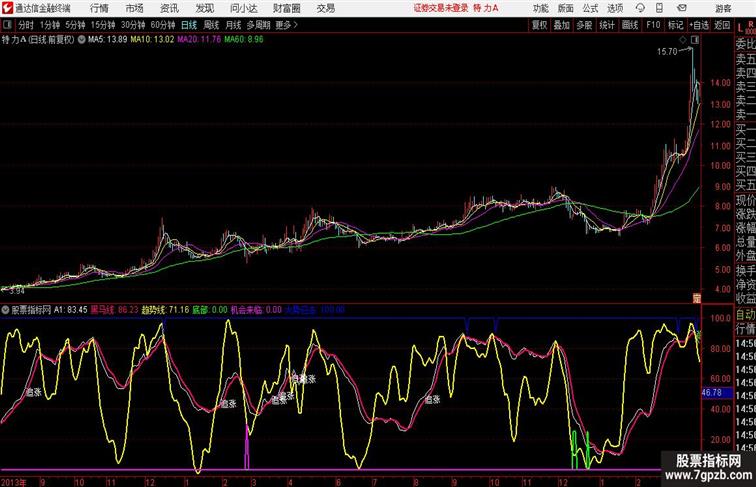Click the MA60: 8.96 value
Screen dimensions: 756x487
(243, 40)
